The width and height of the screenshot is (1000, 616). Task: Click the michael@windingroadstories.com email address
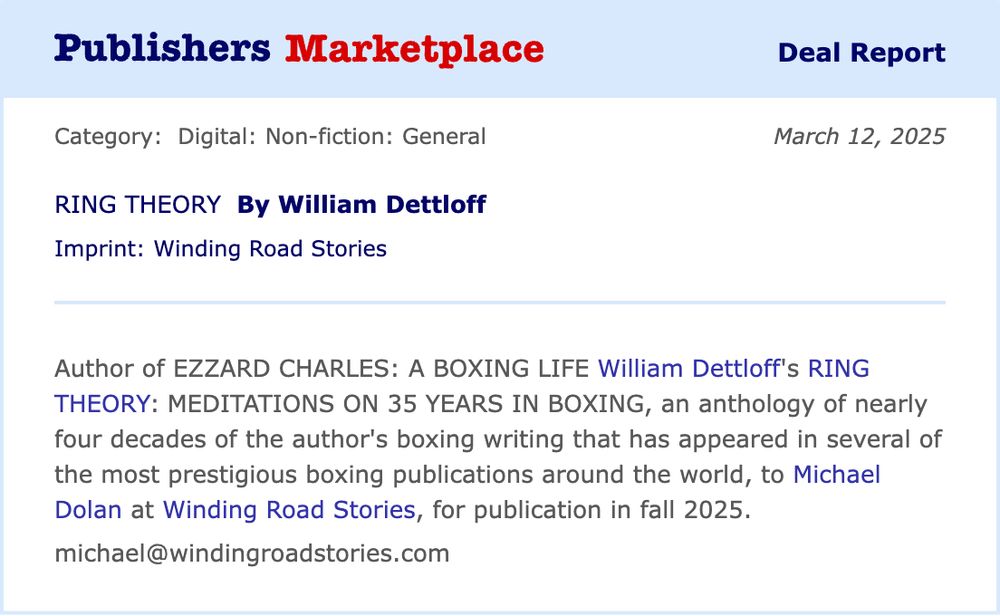coord(252,553)
